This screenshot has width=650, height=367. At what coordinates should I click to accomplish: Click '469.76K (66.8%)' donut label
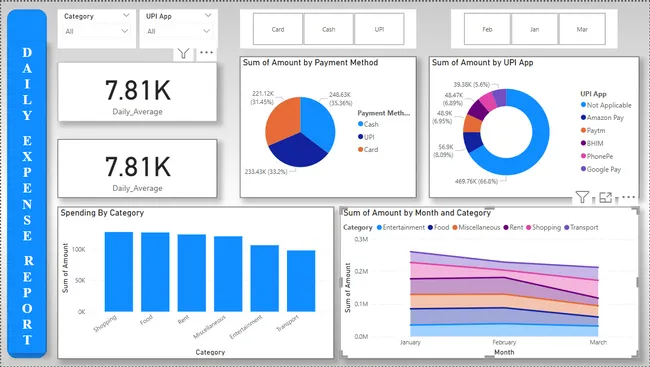click(476, 181)
